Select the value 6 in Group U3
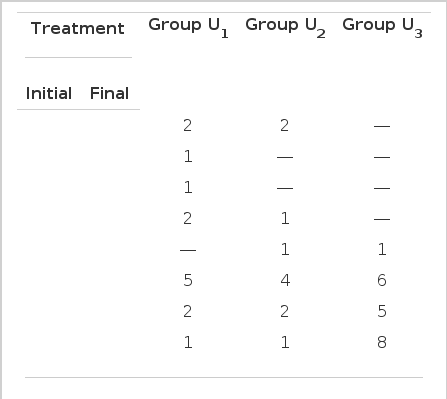The width and height of the screenshot is (447, 399). [x=382, y=280]
